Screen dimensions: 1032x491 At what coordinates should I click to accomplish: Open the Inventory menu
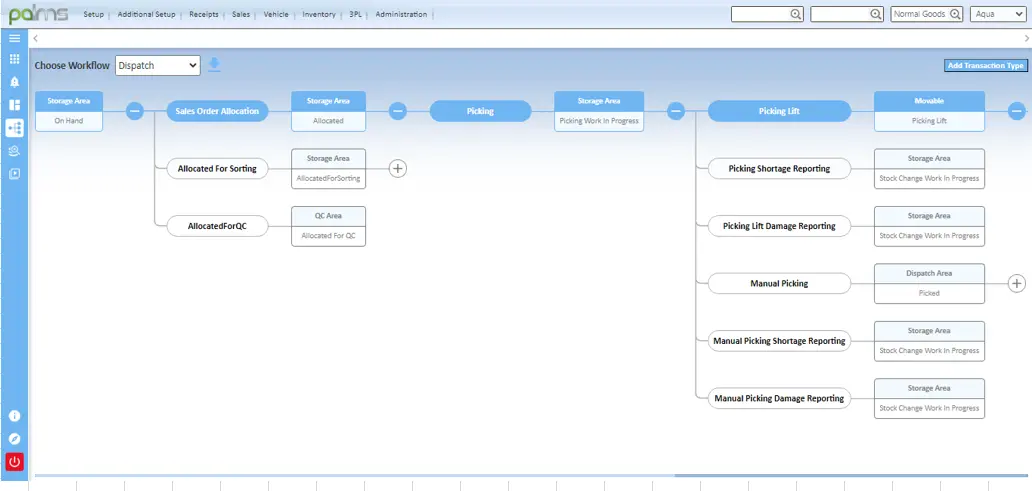click(x=319, y=15)
